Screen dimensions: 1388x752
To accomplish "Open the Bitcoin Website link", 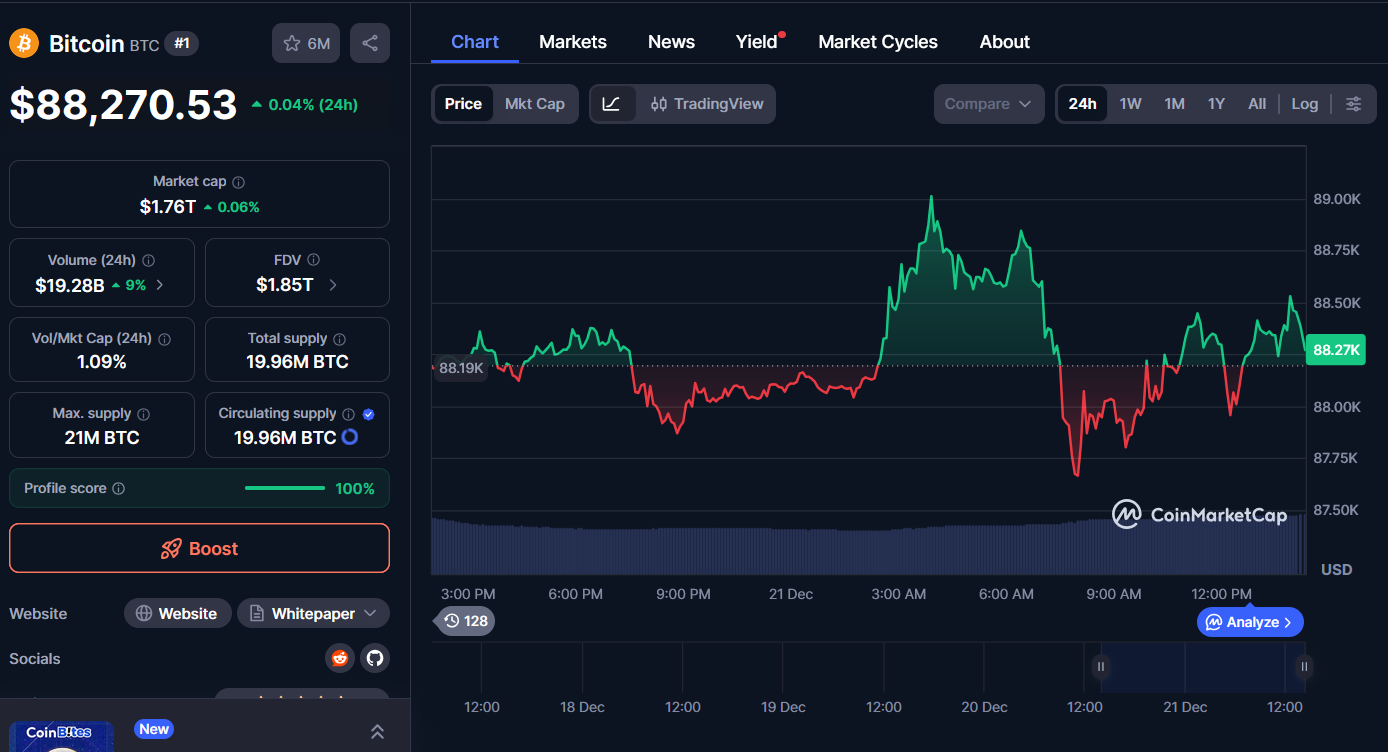I will (177, 613).
